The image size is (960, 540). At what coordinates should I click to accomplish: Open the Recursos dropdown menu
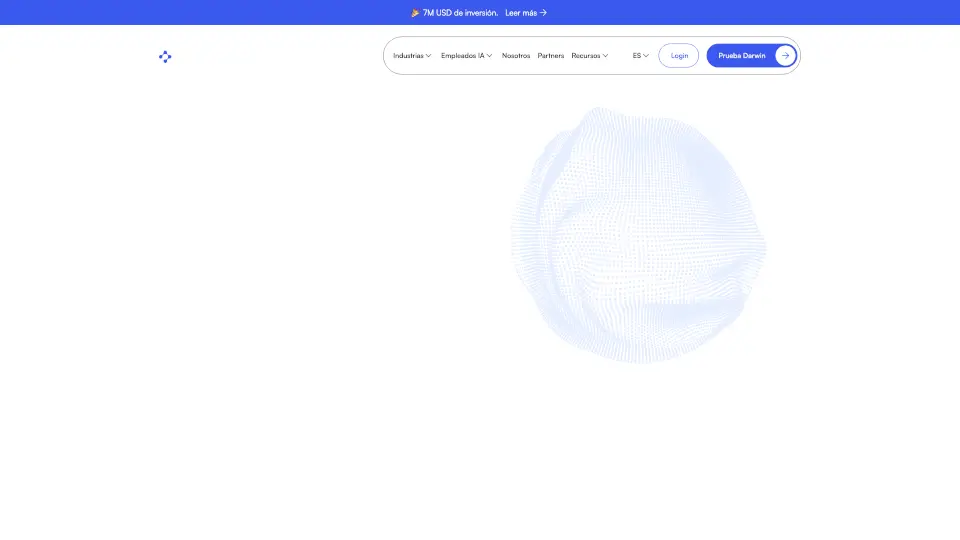(x=586, y=56)
